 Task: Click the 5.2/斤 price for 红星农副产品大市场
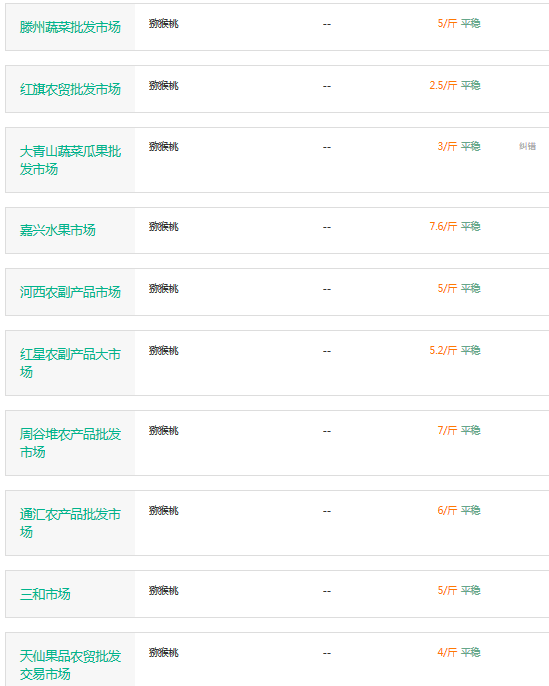coord(443,350)
